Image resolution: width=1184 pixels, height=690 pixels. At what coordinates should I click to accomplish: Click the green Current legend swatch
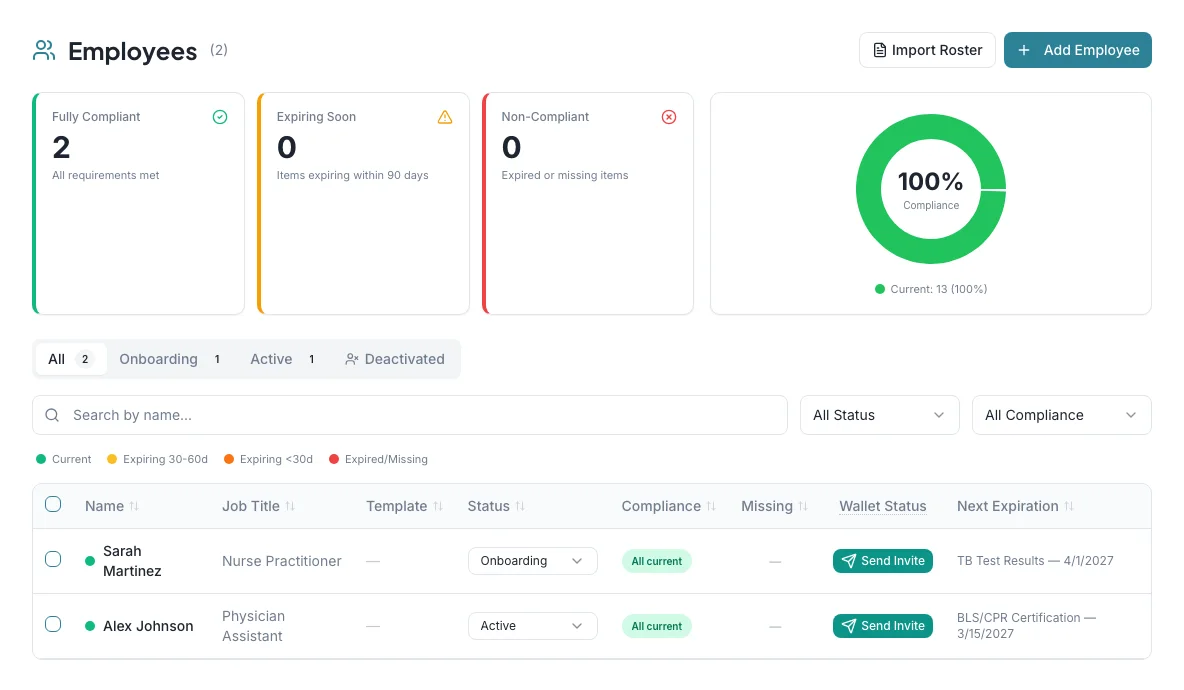point(880,289)
